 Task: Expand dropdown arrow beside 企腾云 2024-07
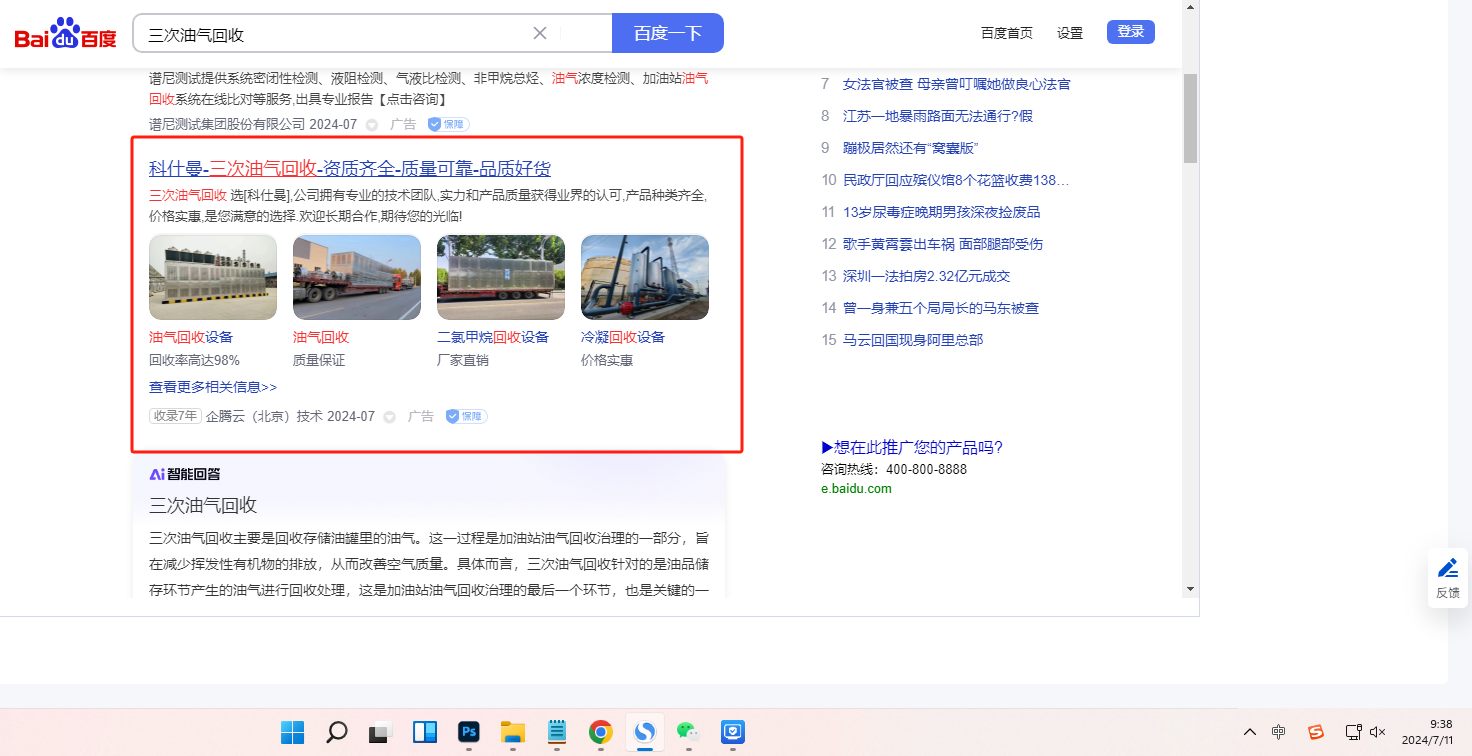[x=389, y=417]
